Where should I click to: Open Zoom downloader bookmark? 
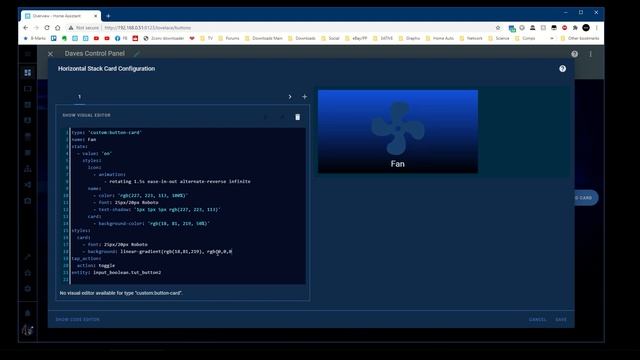[x=164, y=38]
